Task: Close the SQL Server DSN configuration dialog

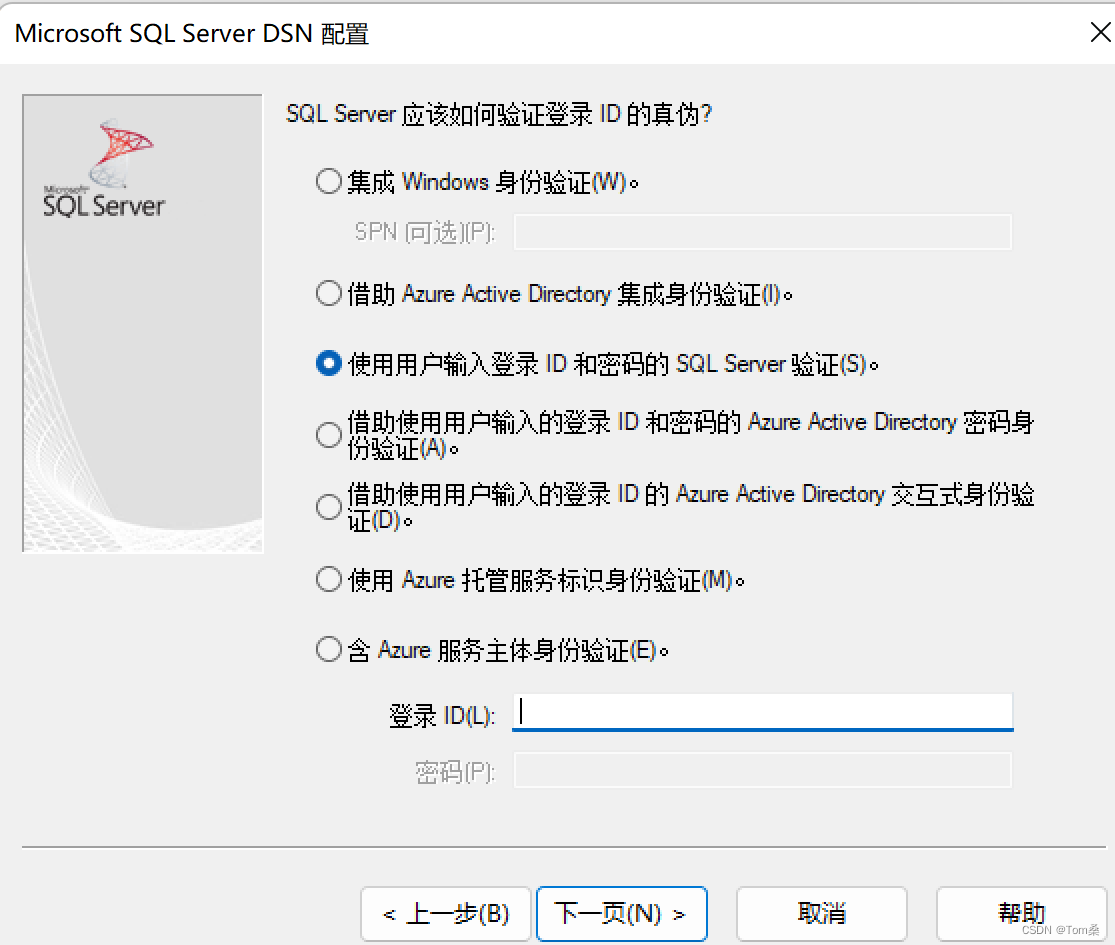Action: [1100, 32]
